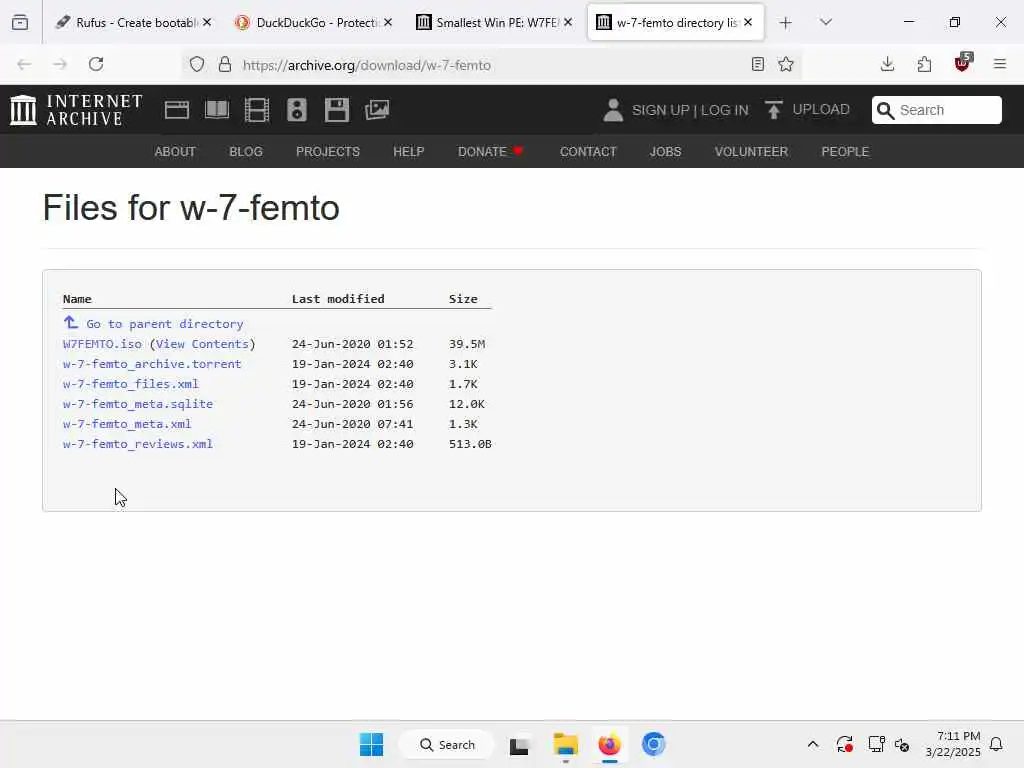This screenshot has width=1024, height=768.
Task: Click SIGN UP link
Action: 660,110
